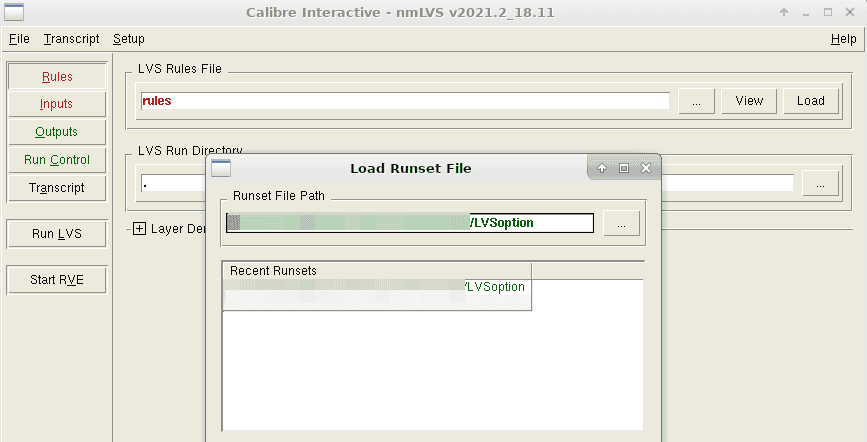Browse for LVS rules file with ellipsis button
The width and height of the screenshot is (867, 442).
pos(696,101)
